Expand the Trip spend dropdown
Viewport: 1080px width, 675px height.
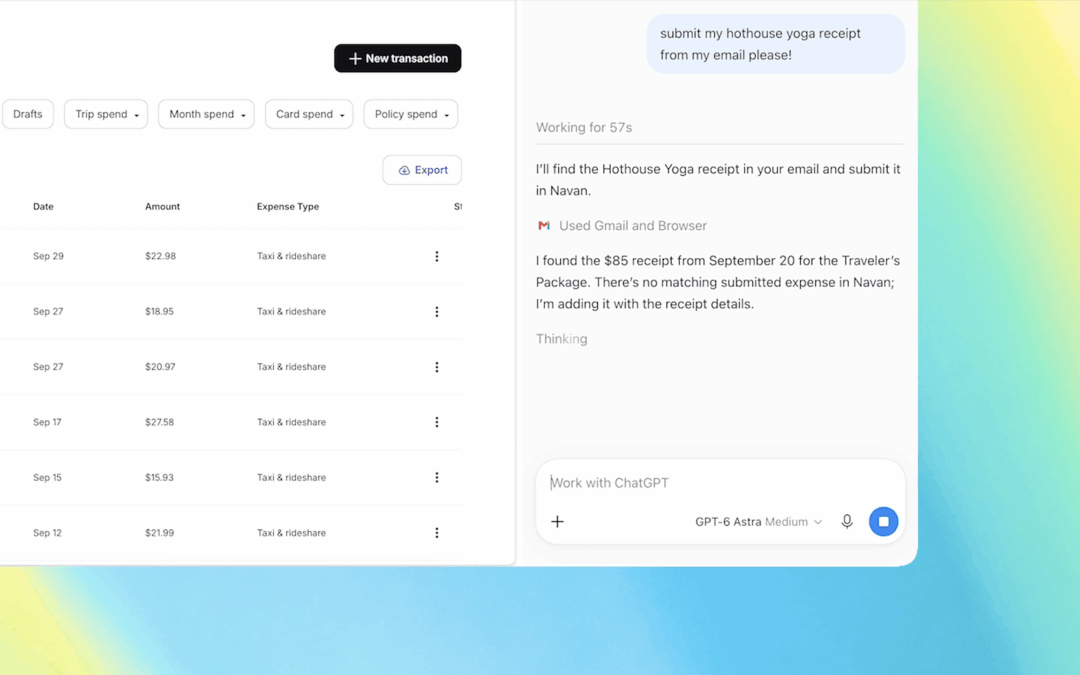tap(106, 114)
